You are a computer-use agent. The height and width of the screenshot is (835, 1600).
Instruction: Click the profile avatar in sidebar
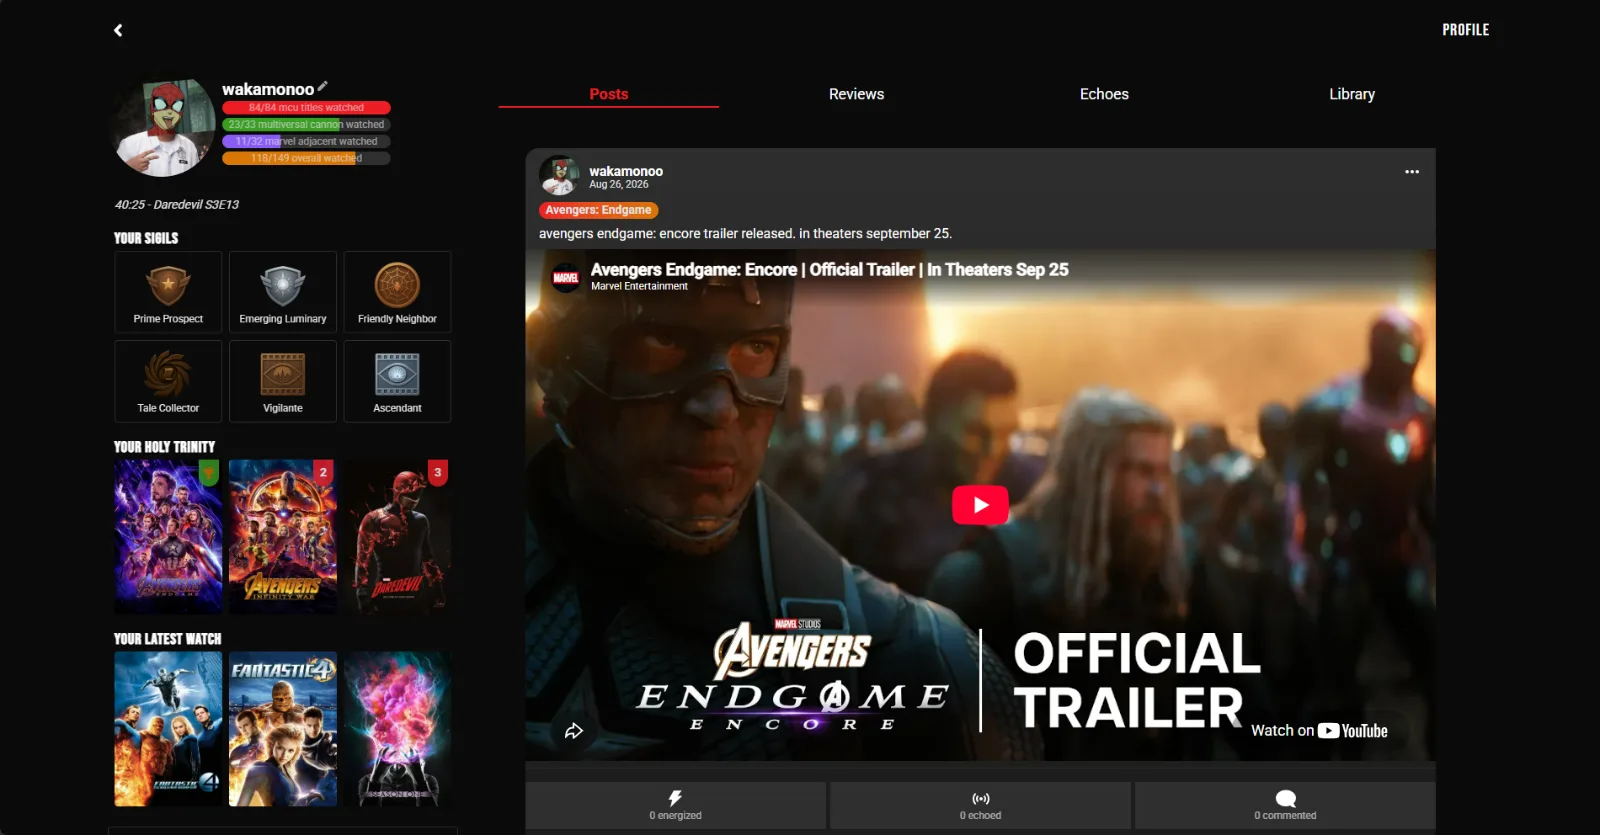click(165, 128)
